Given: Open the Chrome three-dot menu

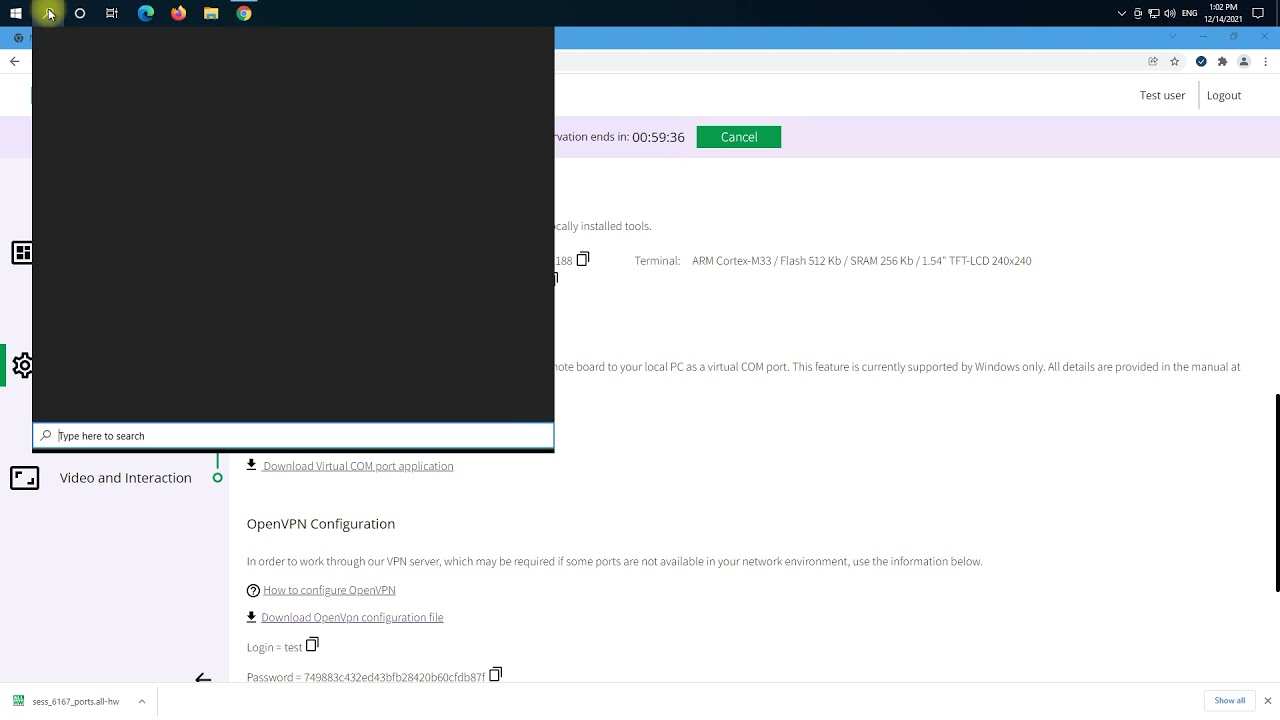Looking at the screenshot, I should [x=1266, y=61].
